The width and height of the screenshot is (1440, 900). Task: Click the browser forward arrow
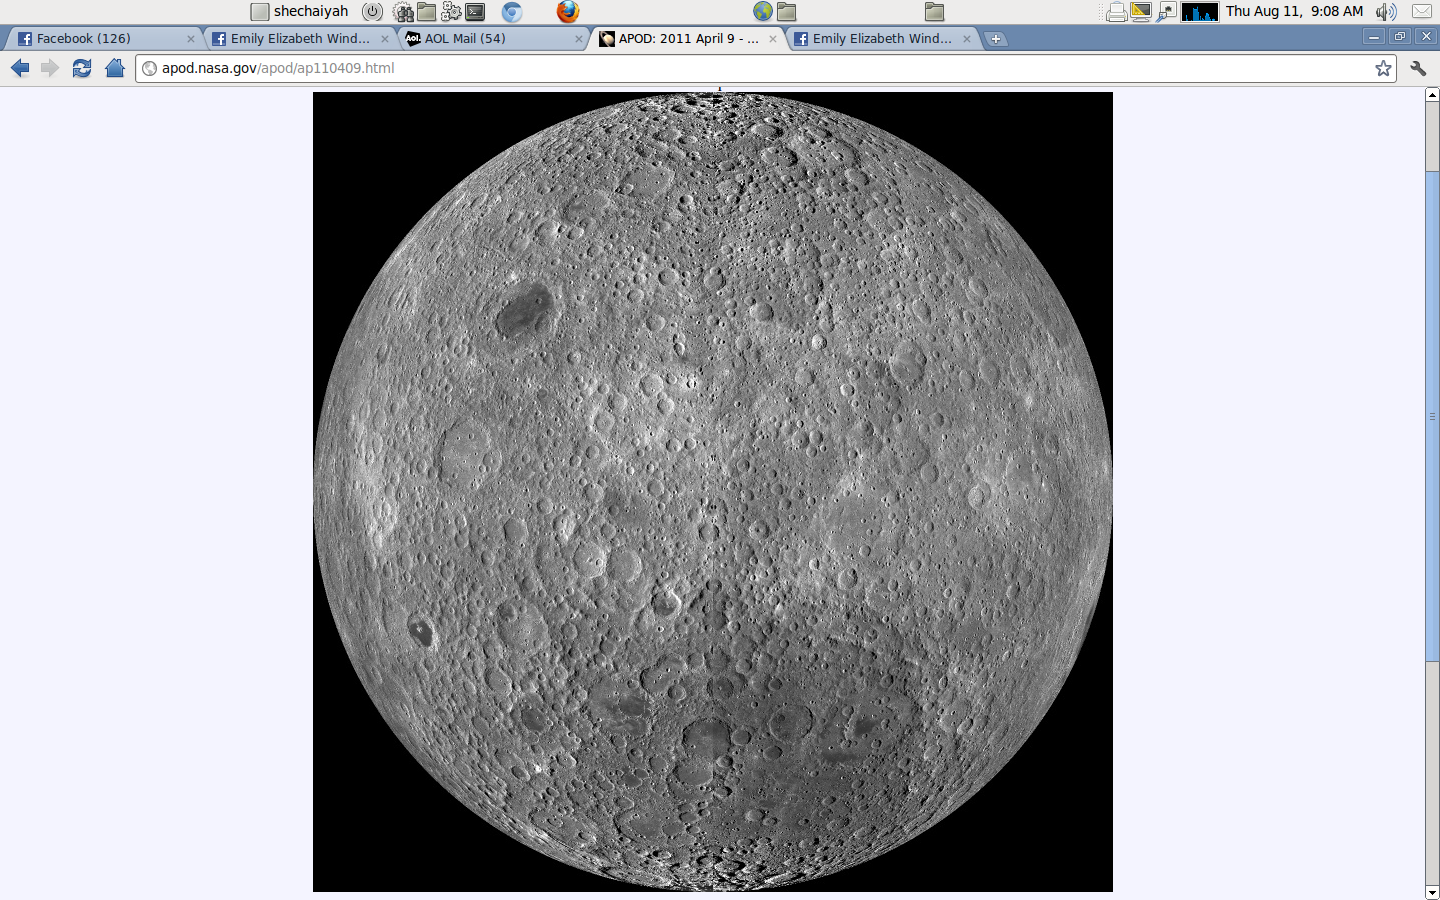tap(50, 68)
